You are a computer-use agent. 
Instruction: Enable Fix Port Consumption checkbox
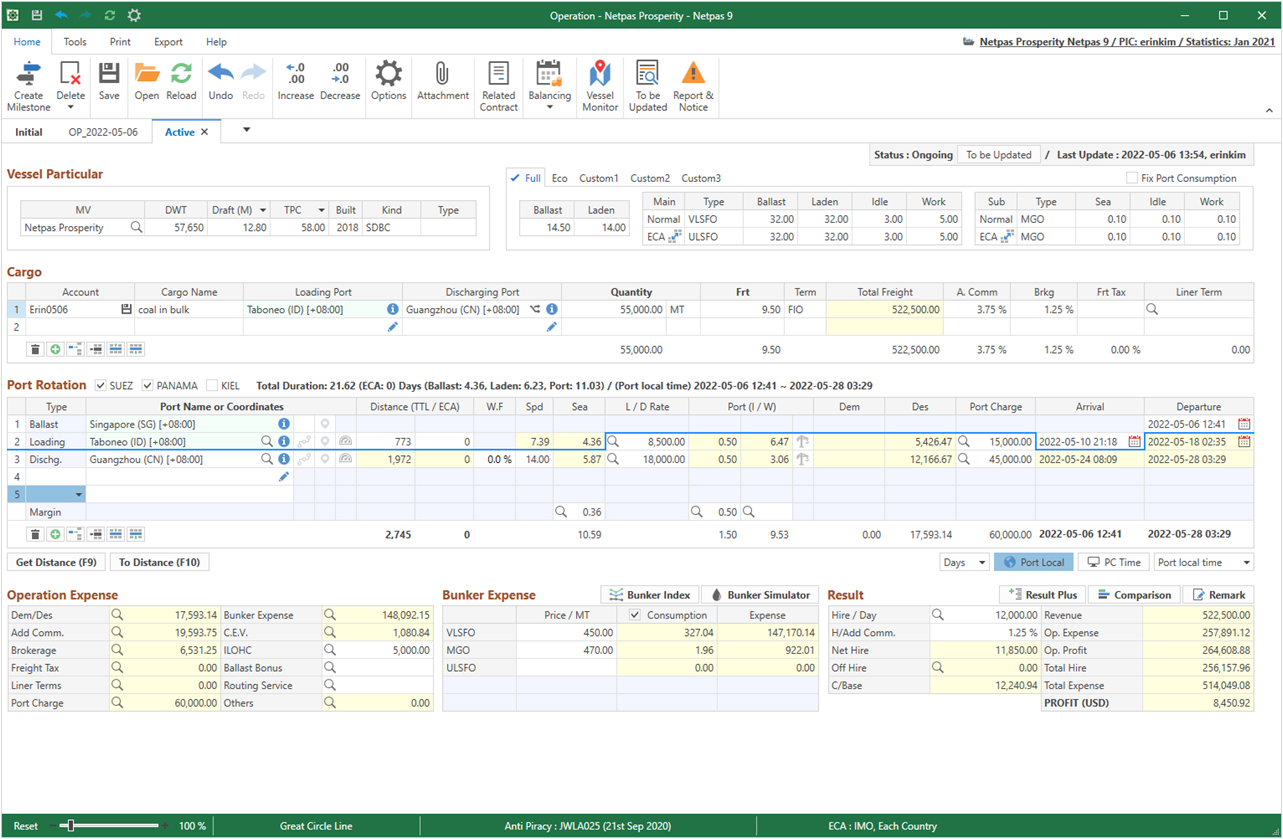[1132, 178]
